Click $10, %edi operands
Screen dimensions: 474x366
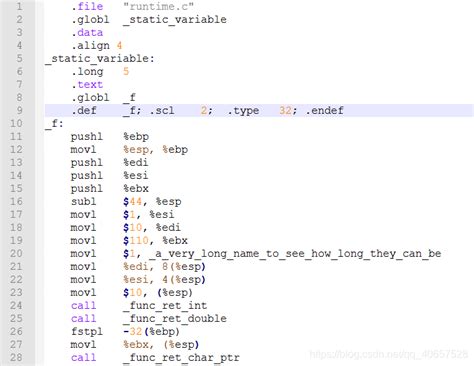tap(152, 227)
